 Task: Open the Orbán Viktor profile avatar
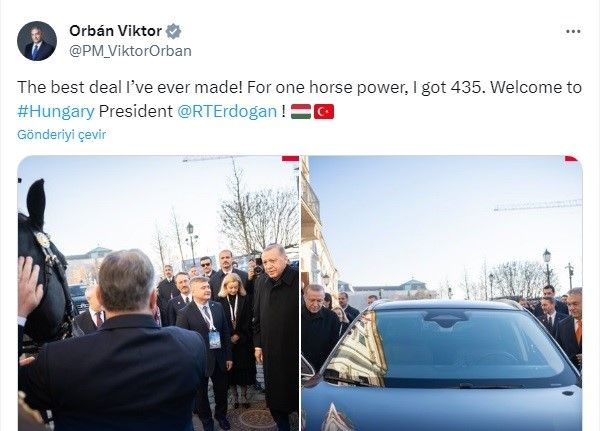click(x=37, y=41)
